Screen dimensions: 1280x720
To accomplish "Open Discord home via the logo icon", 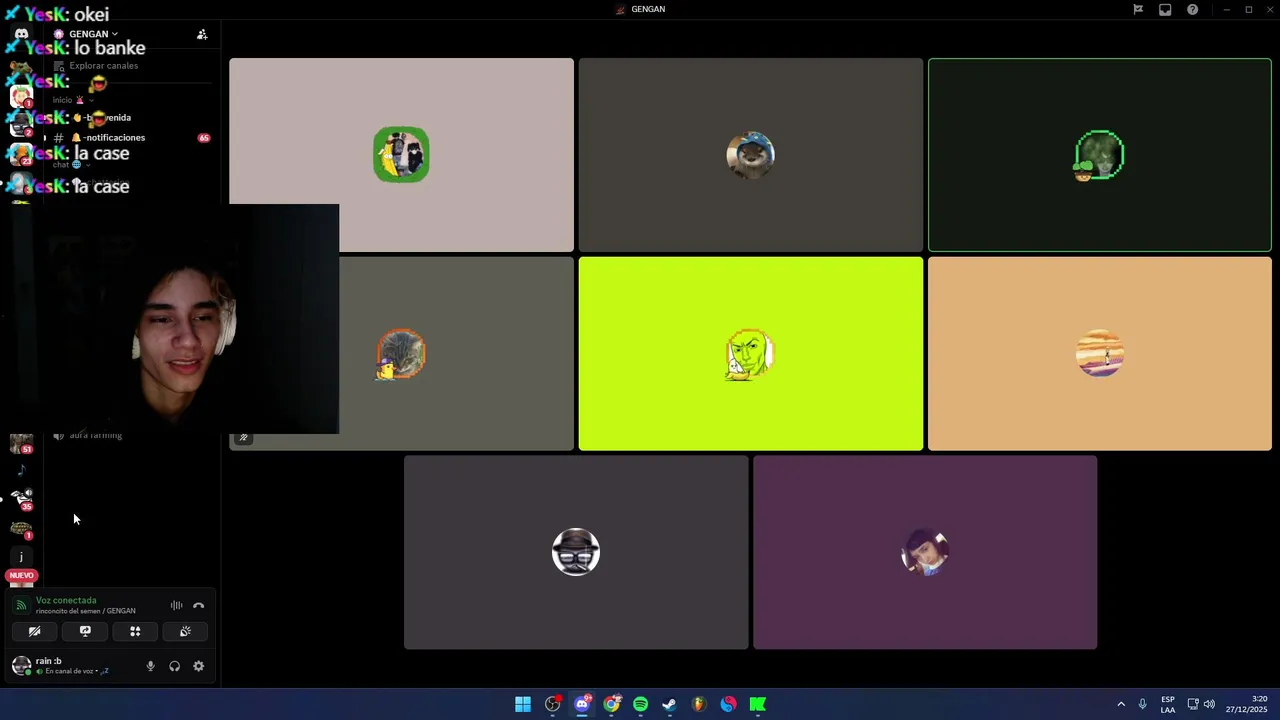I will pyautogui.click(x=21, y=34).
